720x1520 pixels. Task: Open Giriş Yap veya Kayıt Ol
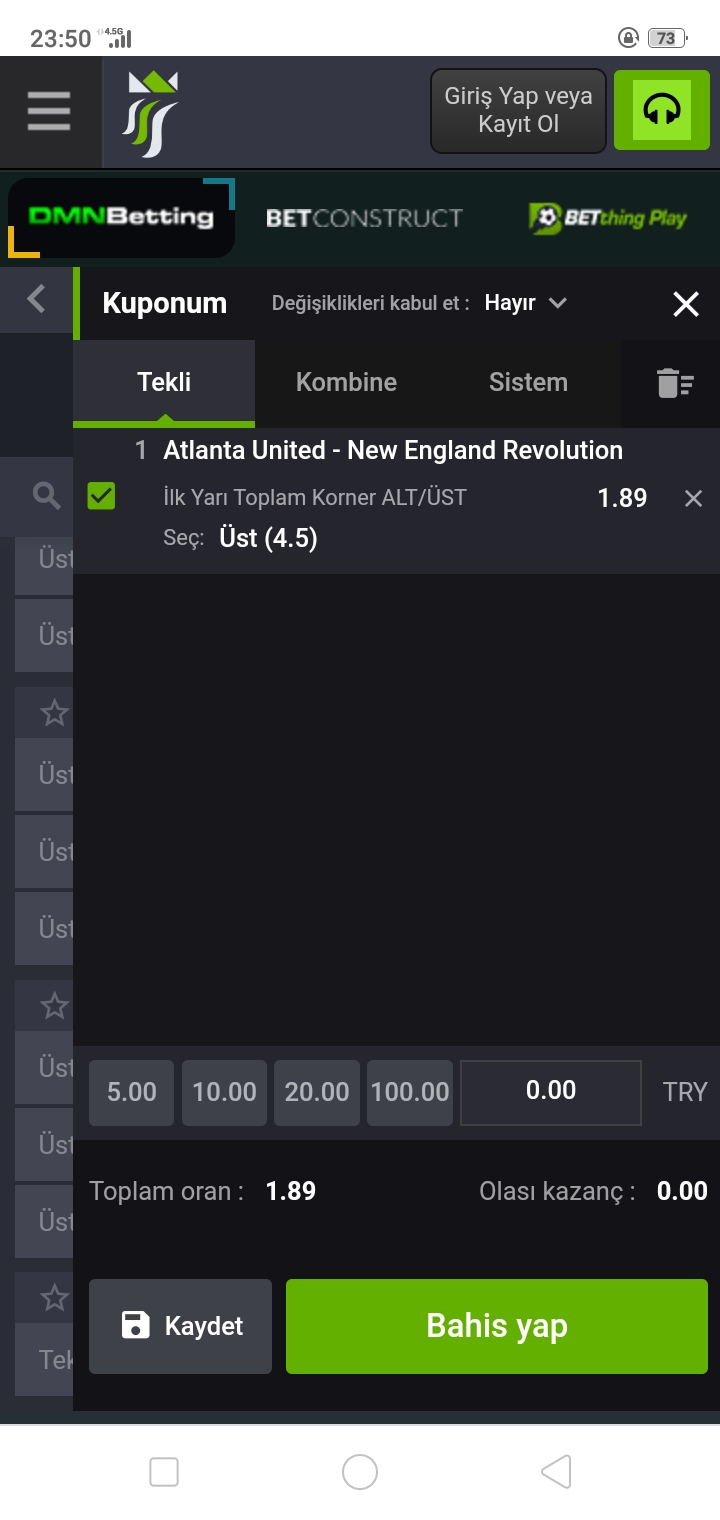(518, 110)
